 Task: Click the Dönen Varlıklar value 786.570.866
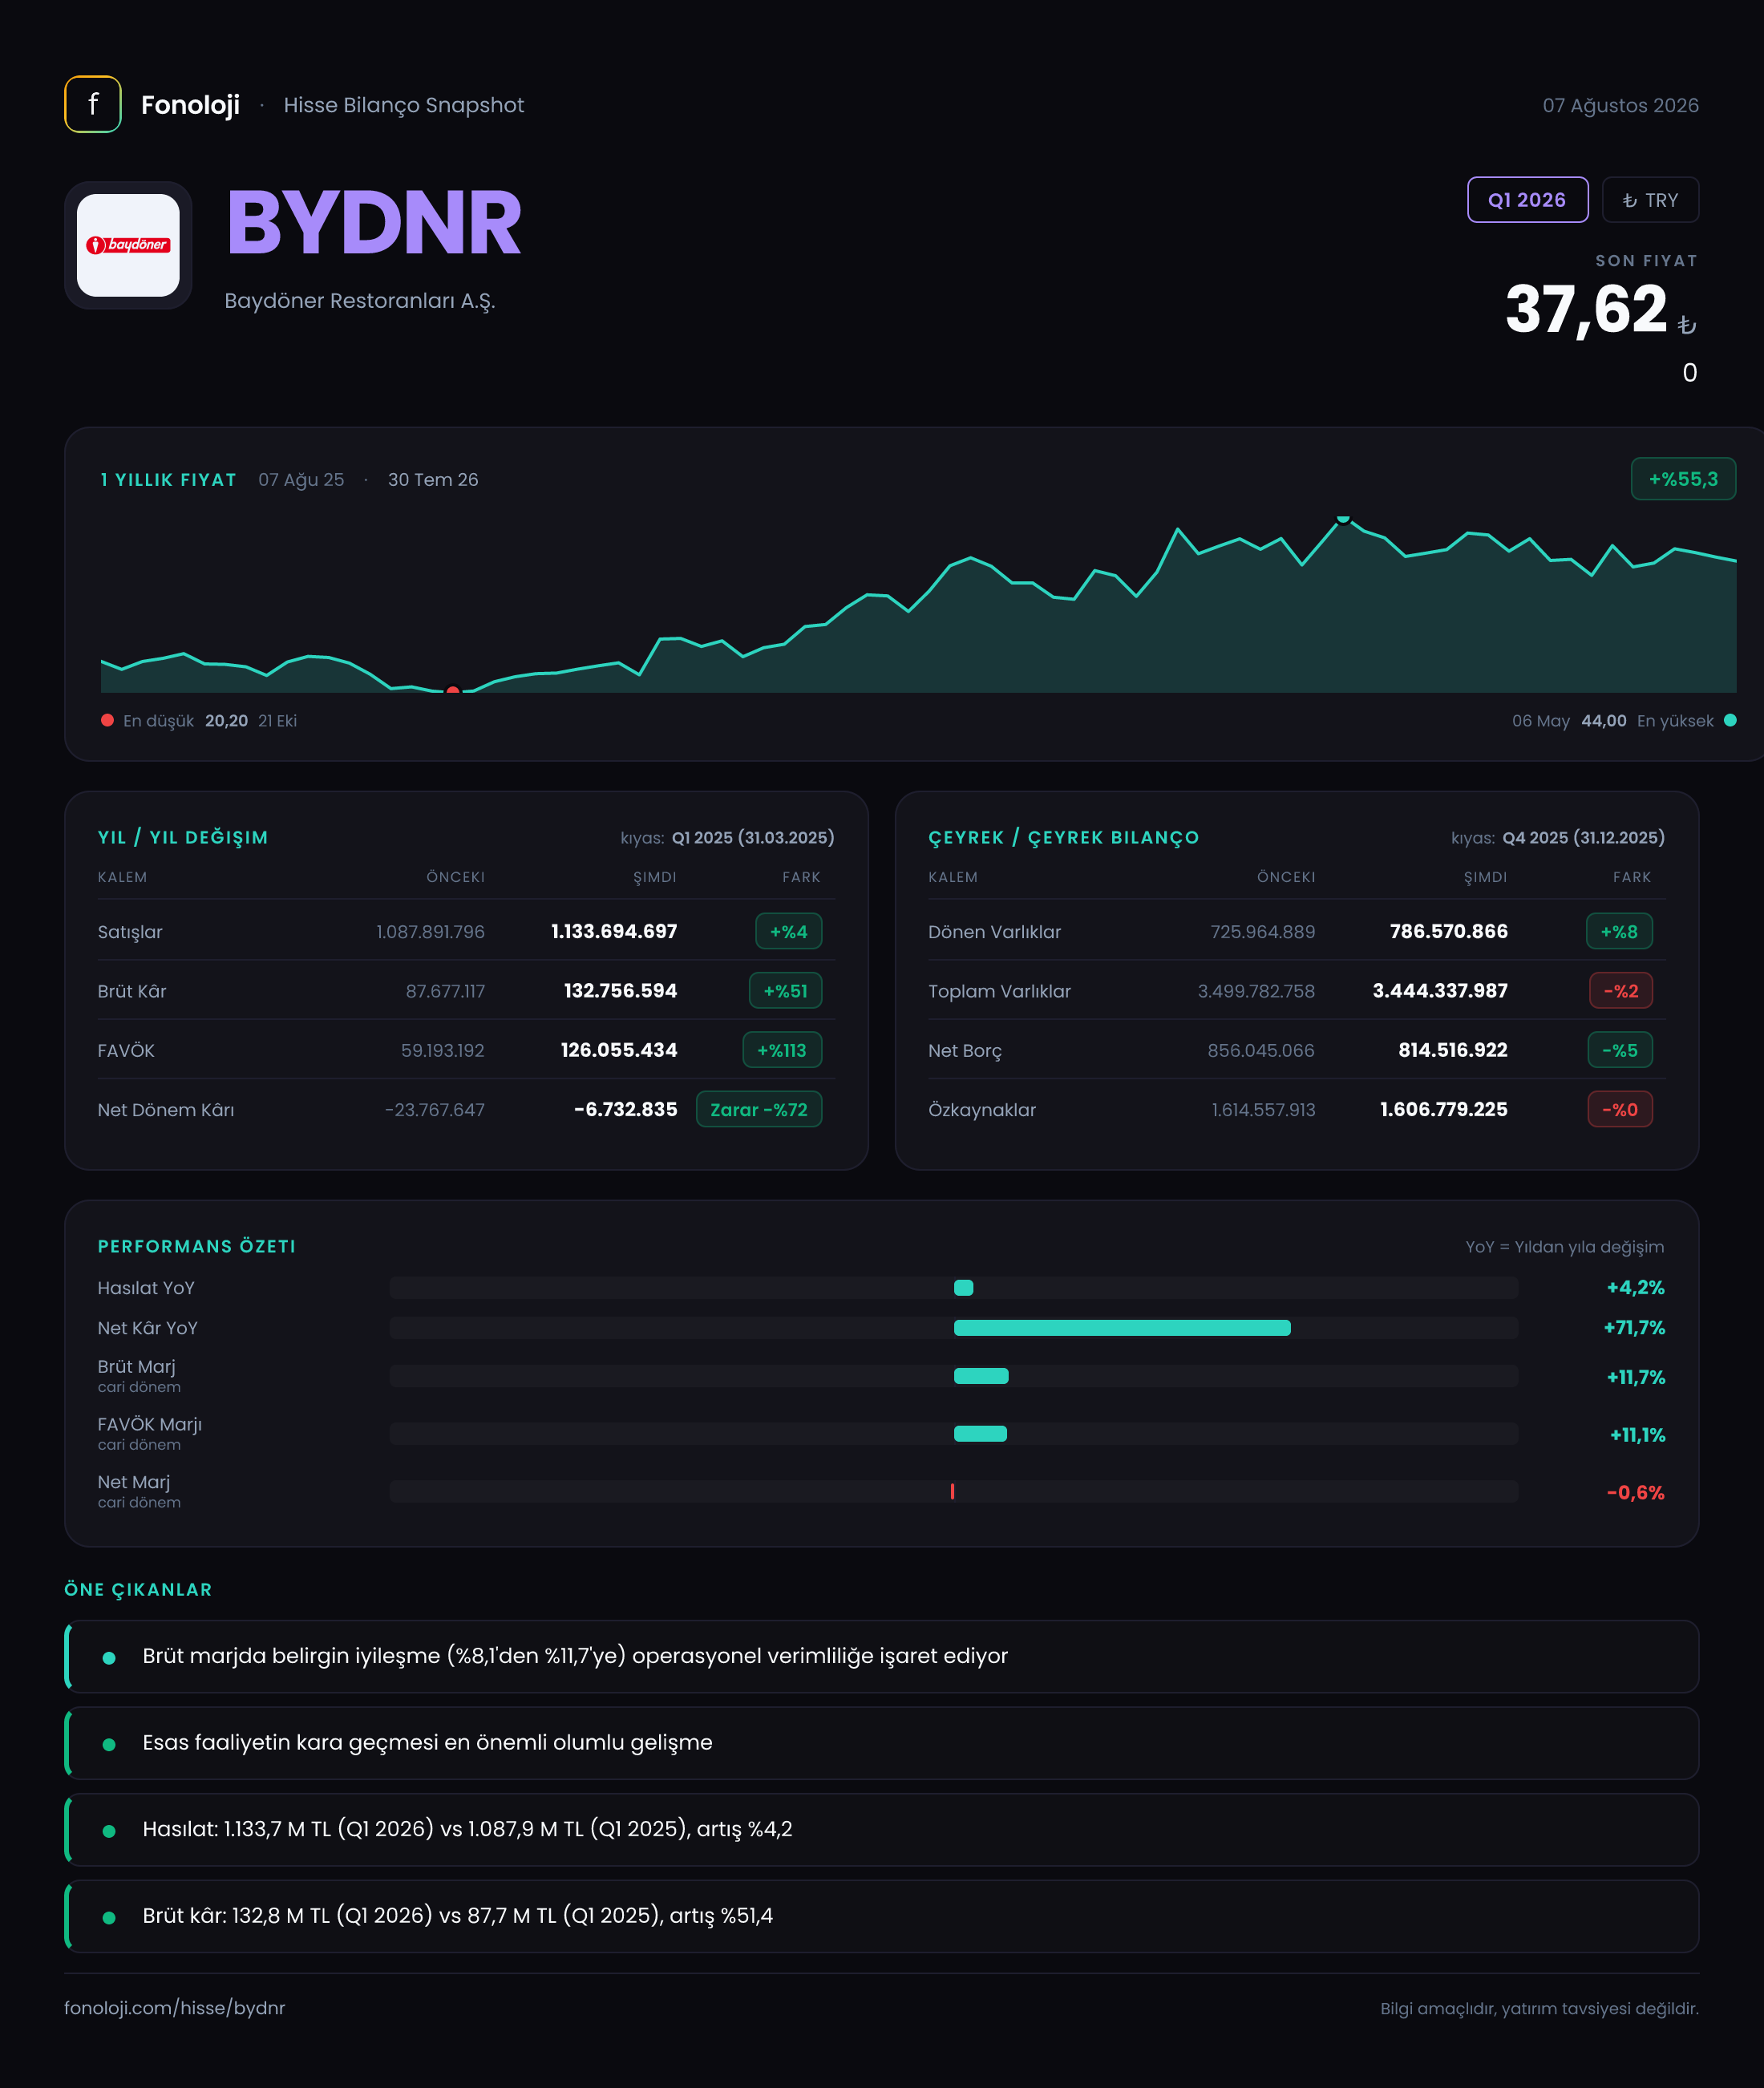1448,931
